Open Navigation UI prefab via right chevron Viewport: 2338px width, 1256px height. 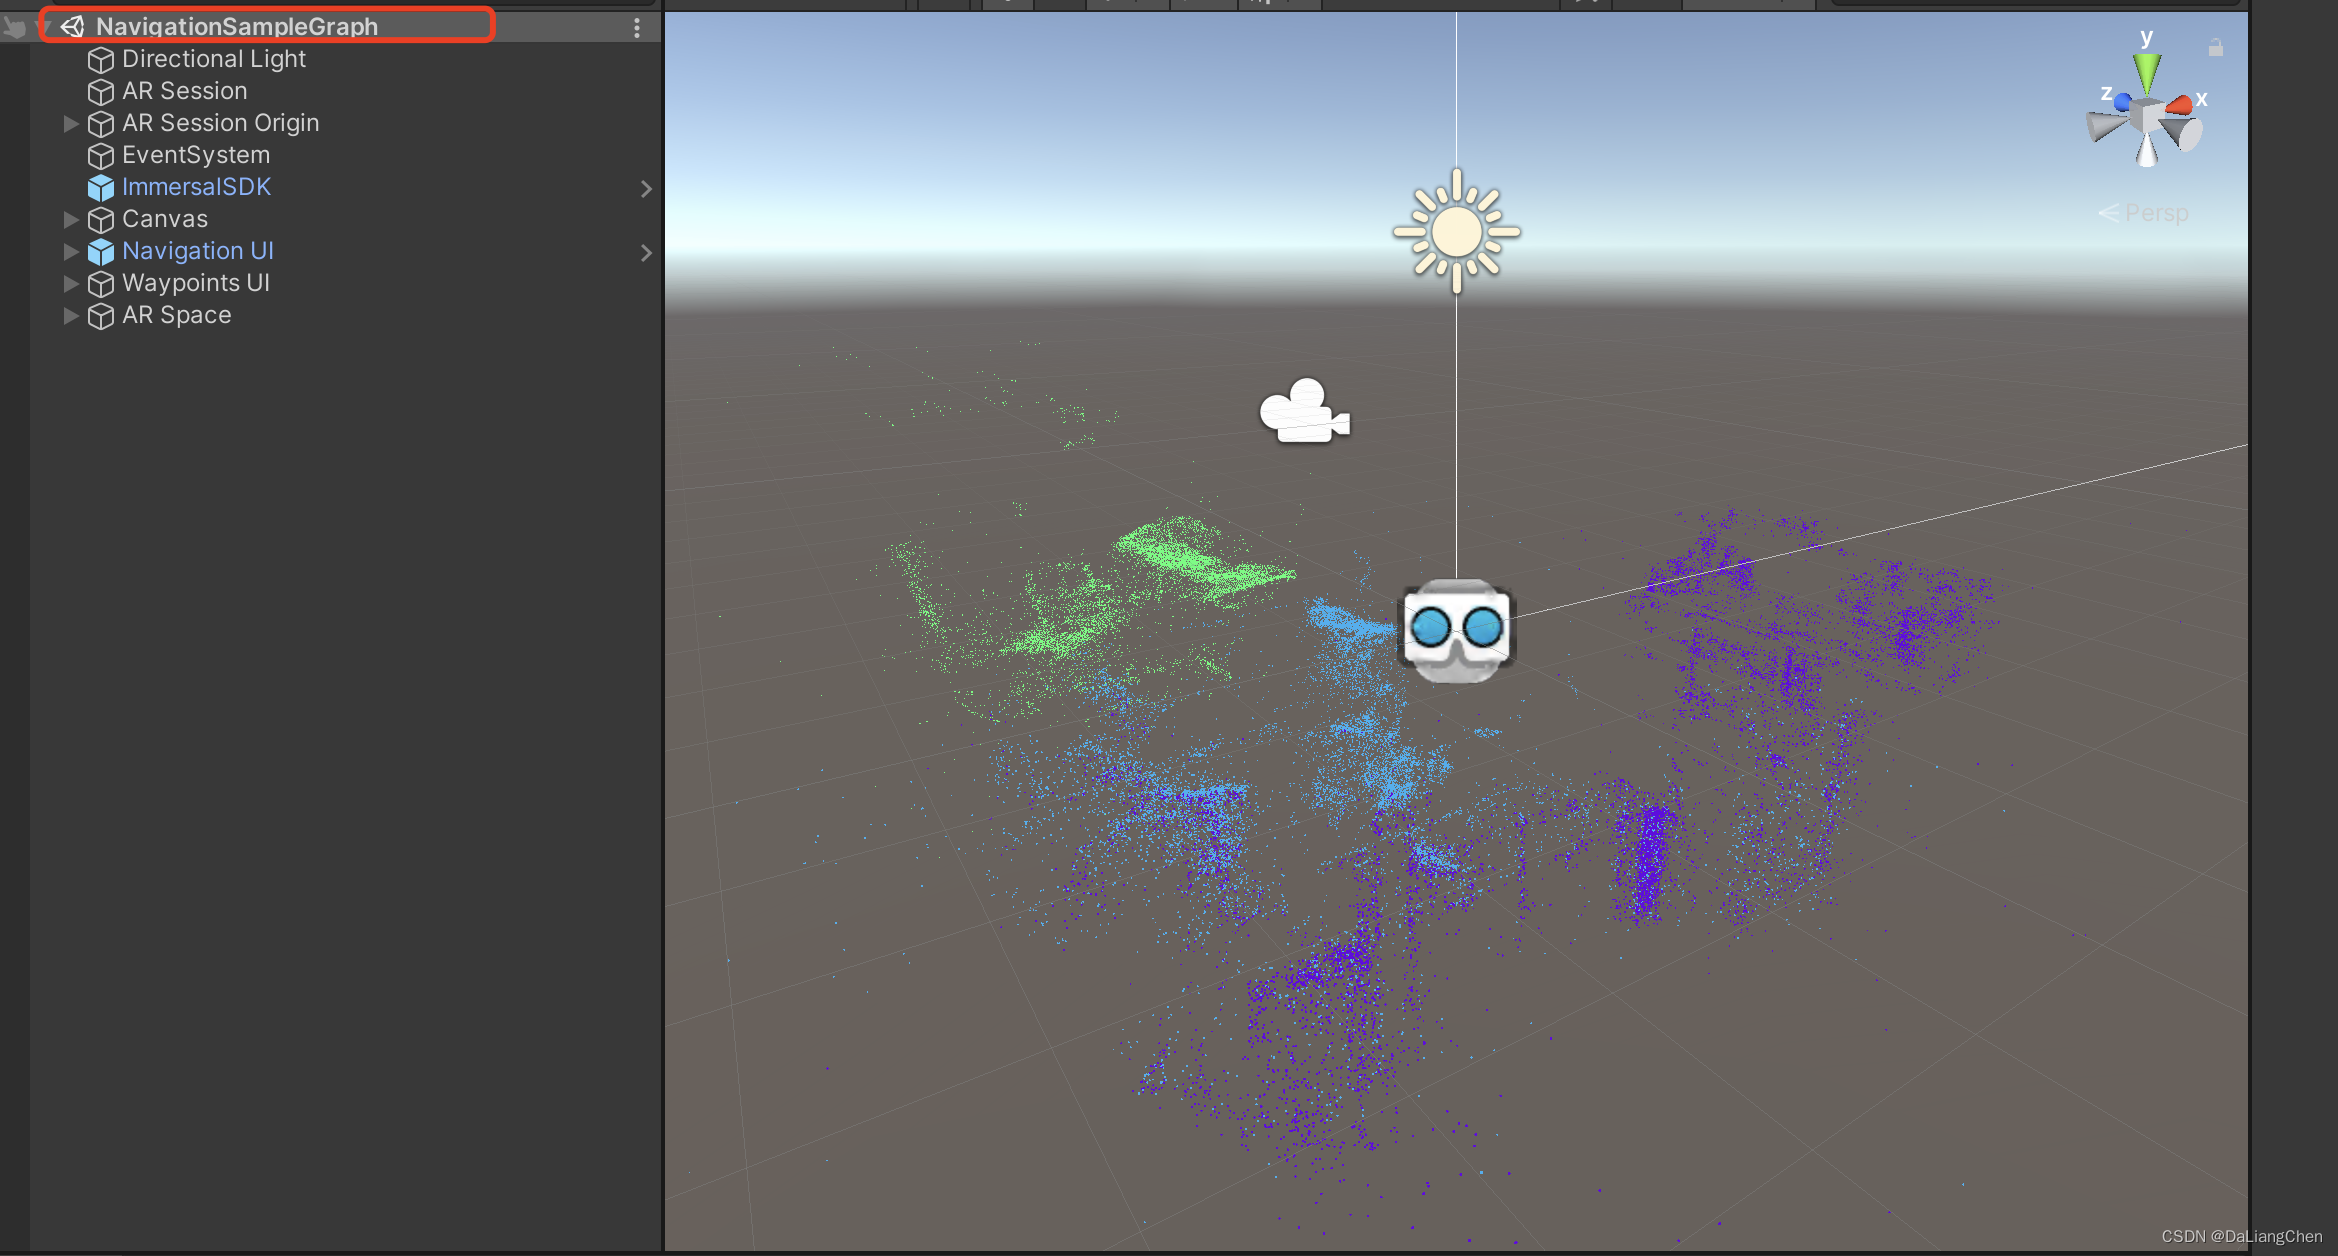click(x=646, y=253)
